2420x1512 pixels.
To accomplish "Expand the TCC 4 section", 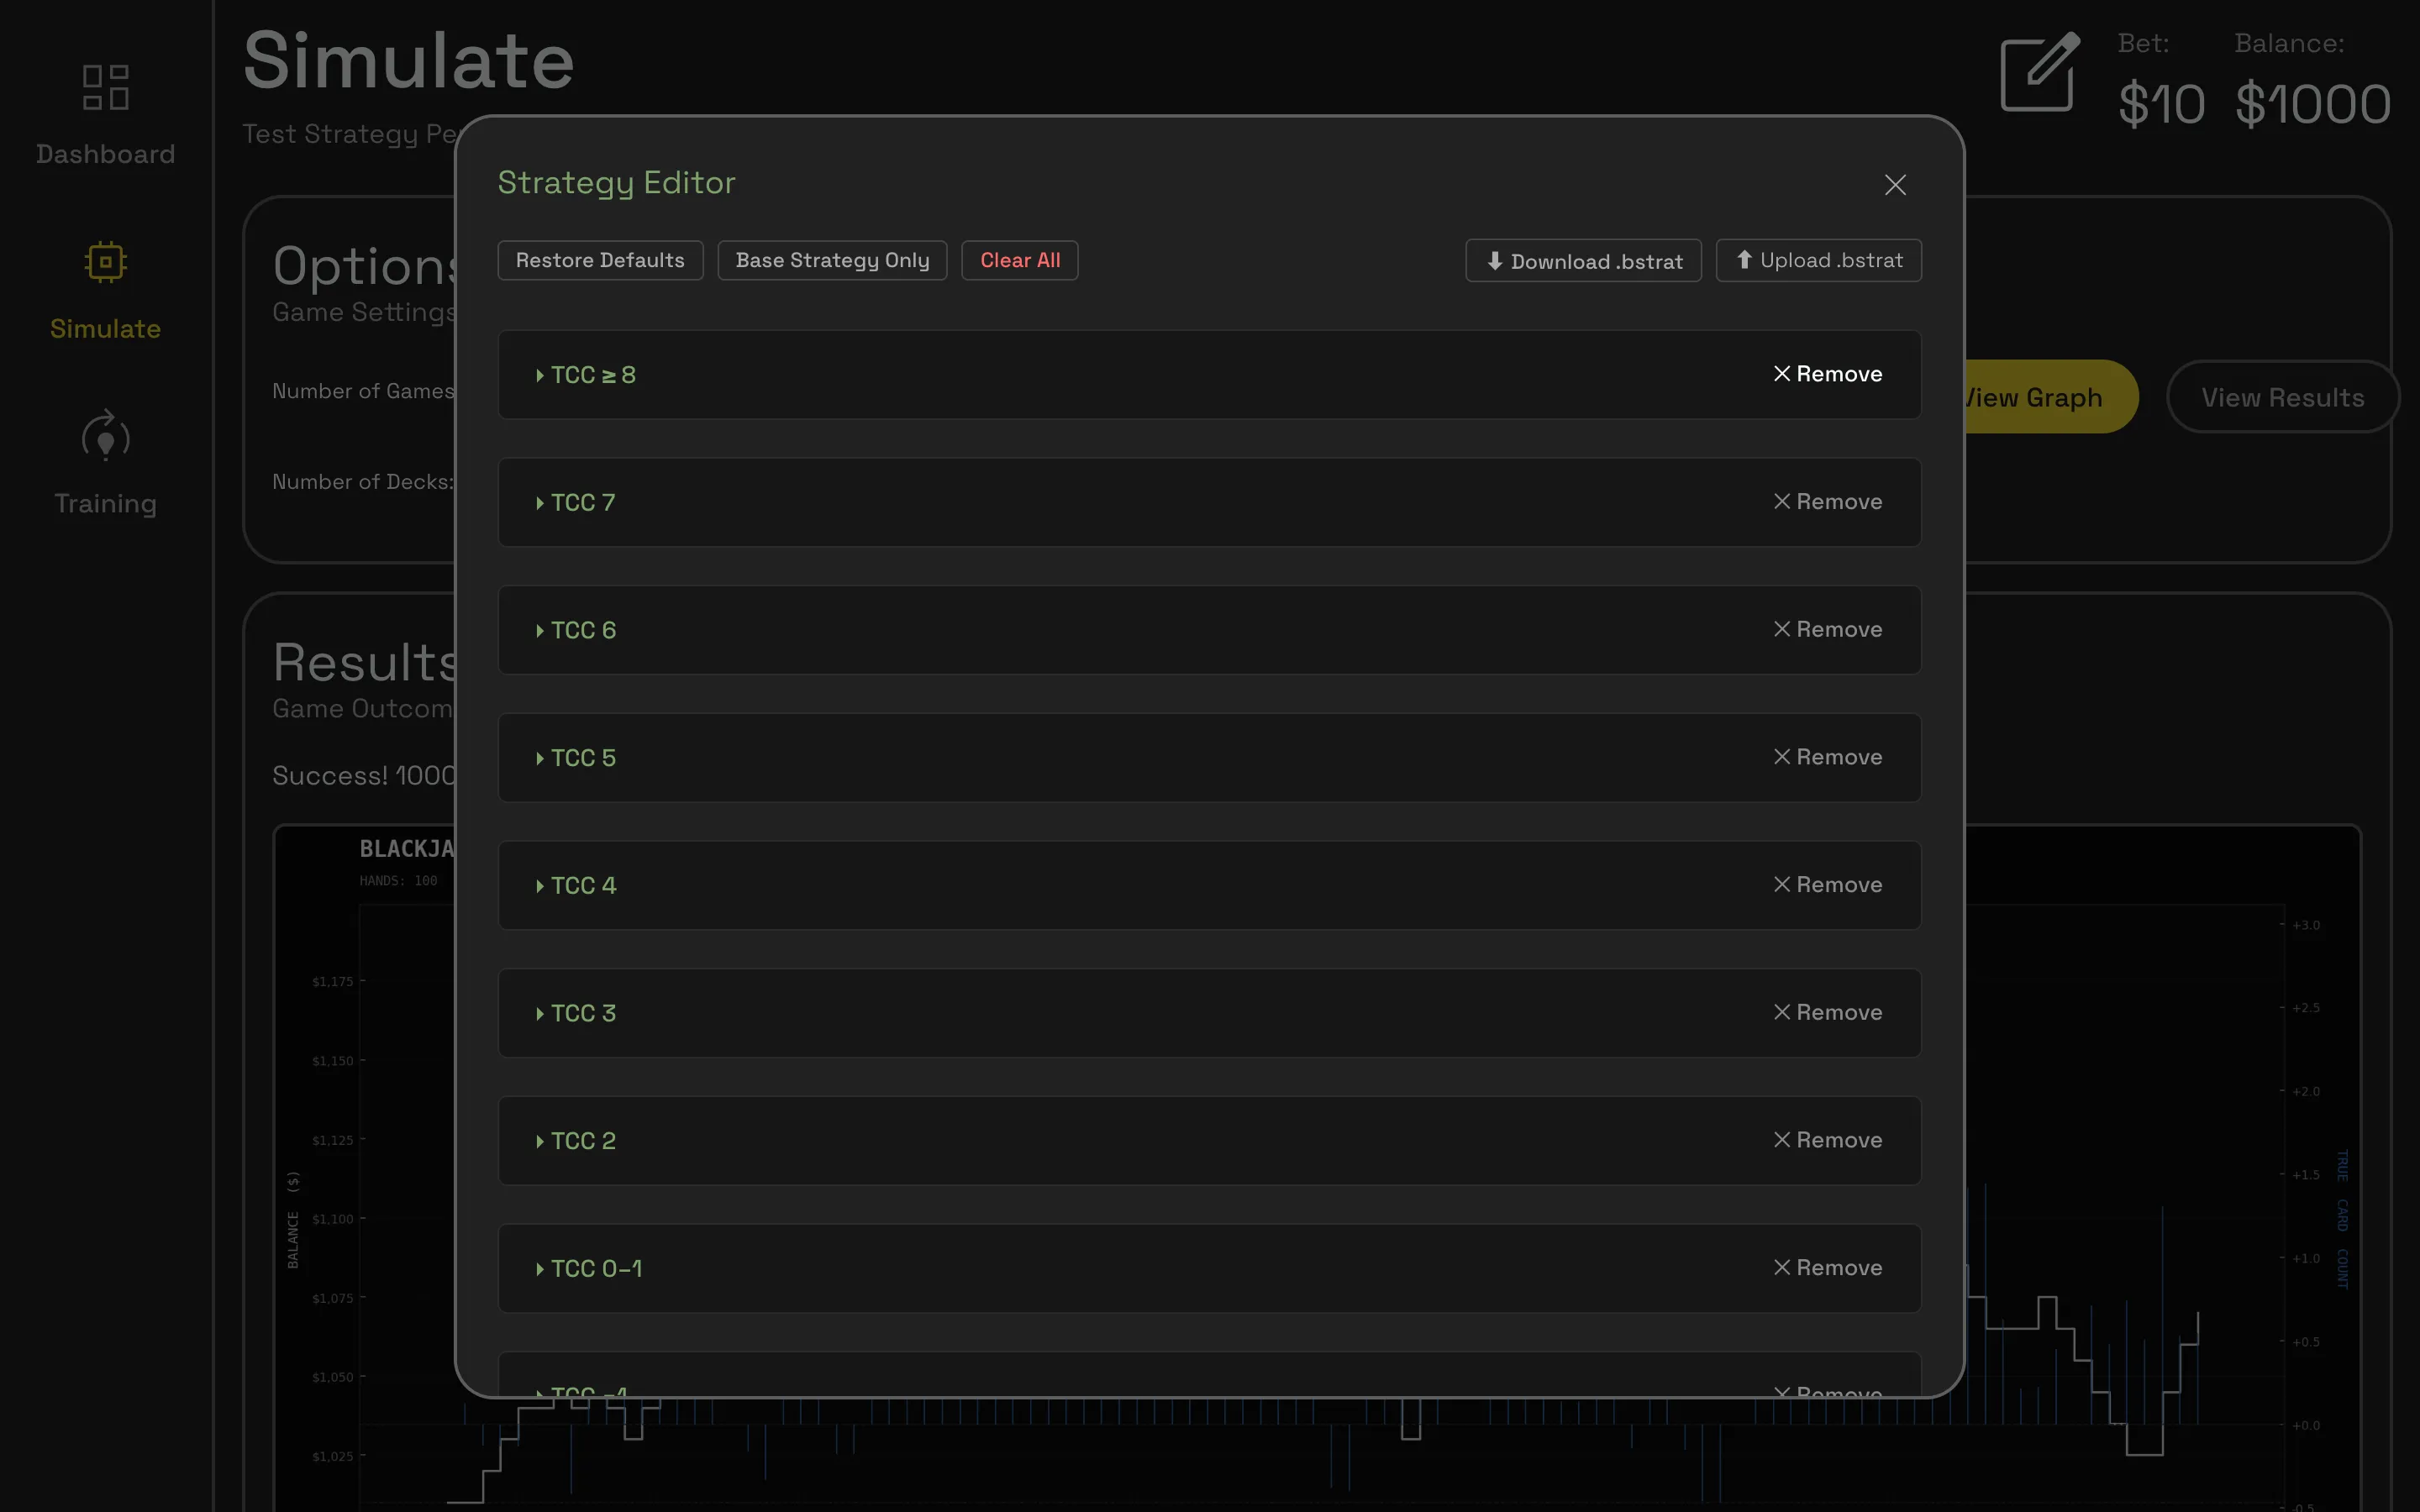I will click(x=576, y=885).
